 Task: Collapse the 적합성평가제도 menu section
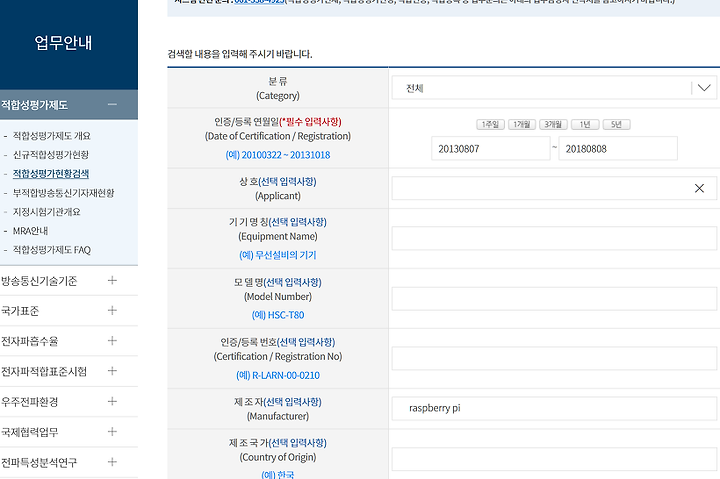pyautogui.click(x=112, y=105)
